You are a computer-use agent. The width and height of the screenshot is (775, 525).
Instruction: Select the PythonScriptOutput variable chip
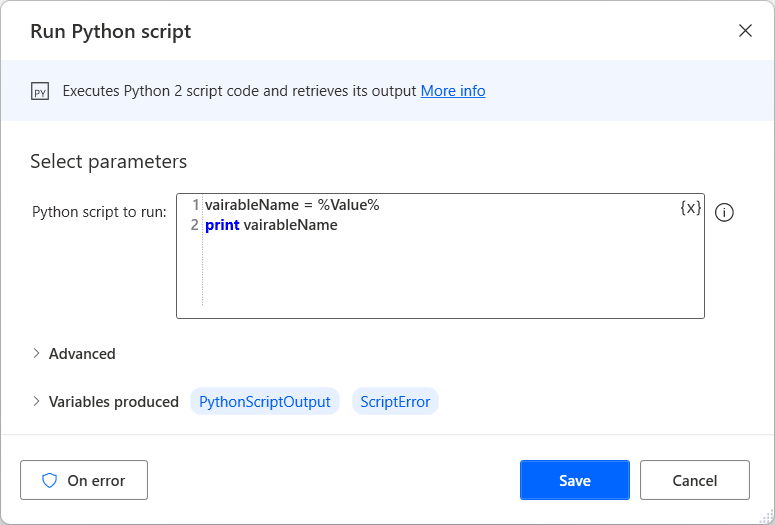pyautogui.click(x=265, y=402)
